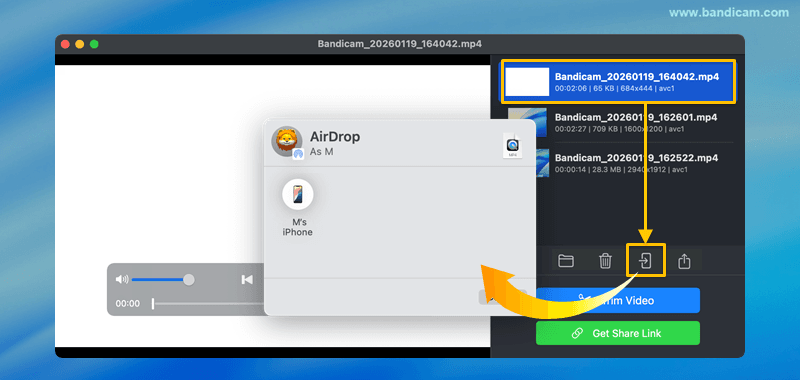Screen dimensions: 800x380
Task: Close the Bandicam window with the red button
Action: click(x=65, y=44)
